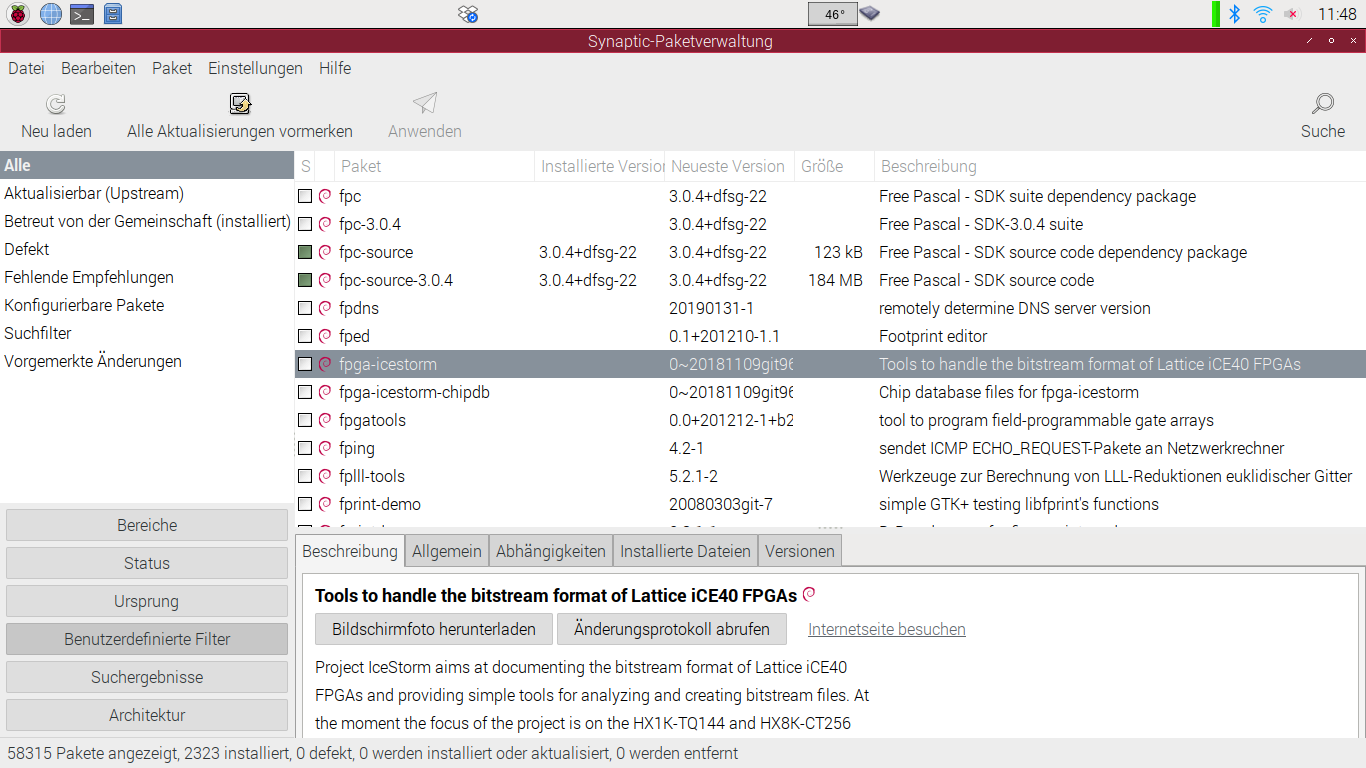Select the Aktualisierbar (Upstream) filter
This screenshot has height=768, width=1366.
94,193
